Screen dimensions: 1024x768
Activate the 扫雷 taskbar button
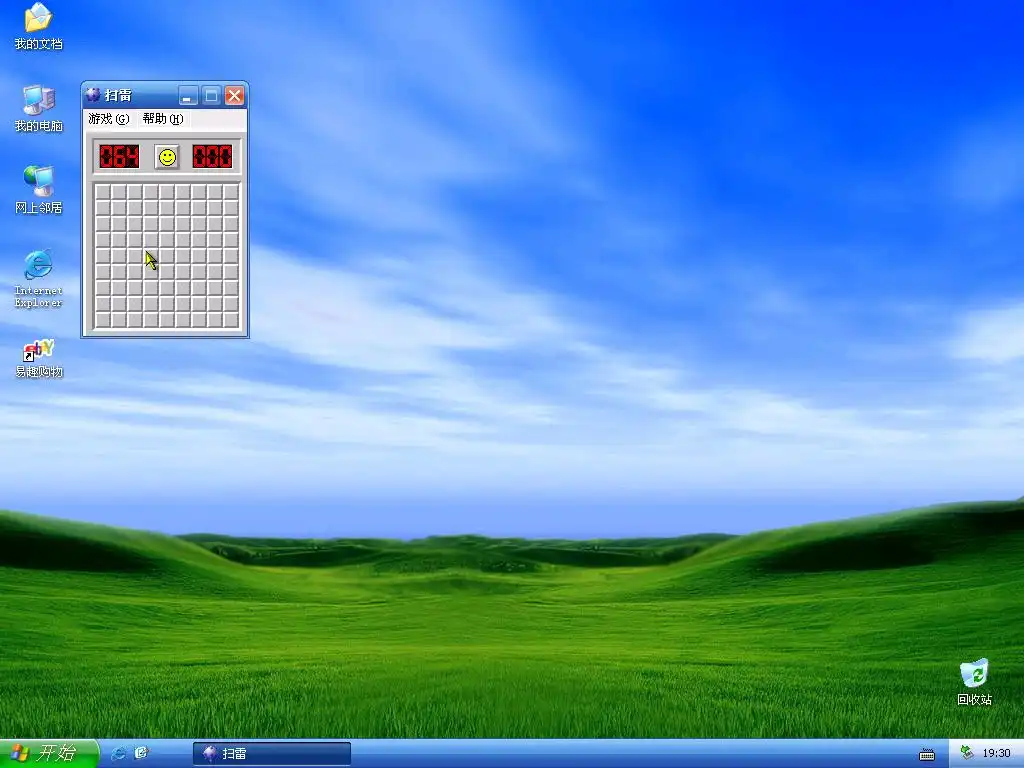(x=272, y=754)
